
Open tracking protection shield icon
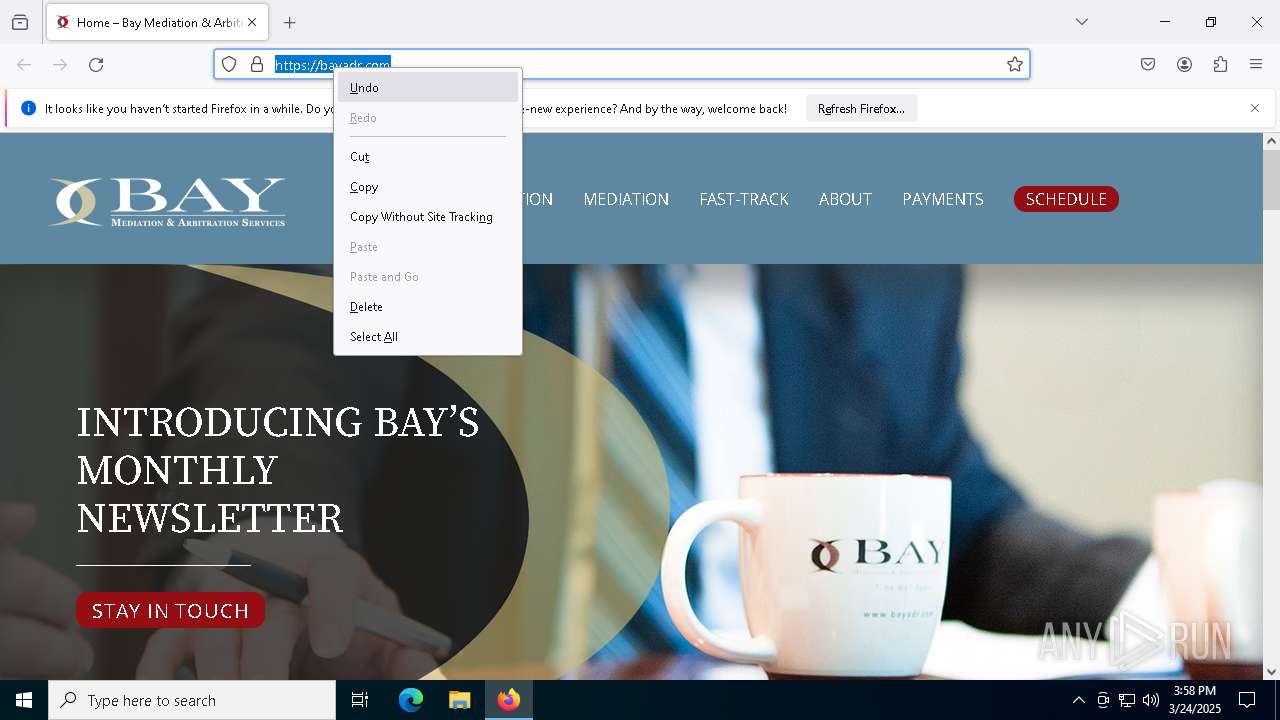(229, 64)
